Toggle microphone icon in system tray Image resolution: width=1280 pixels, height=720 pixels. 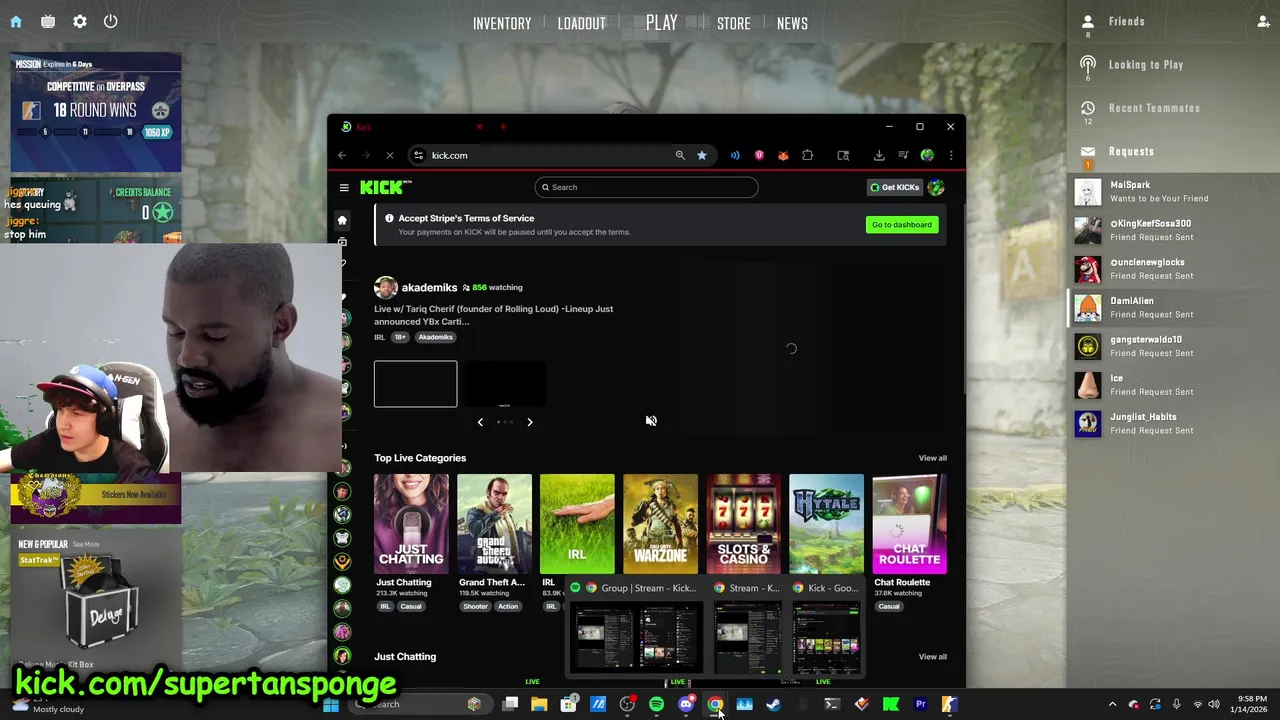(1176, 704)
